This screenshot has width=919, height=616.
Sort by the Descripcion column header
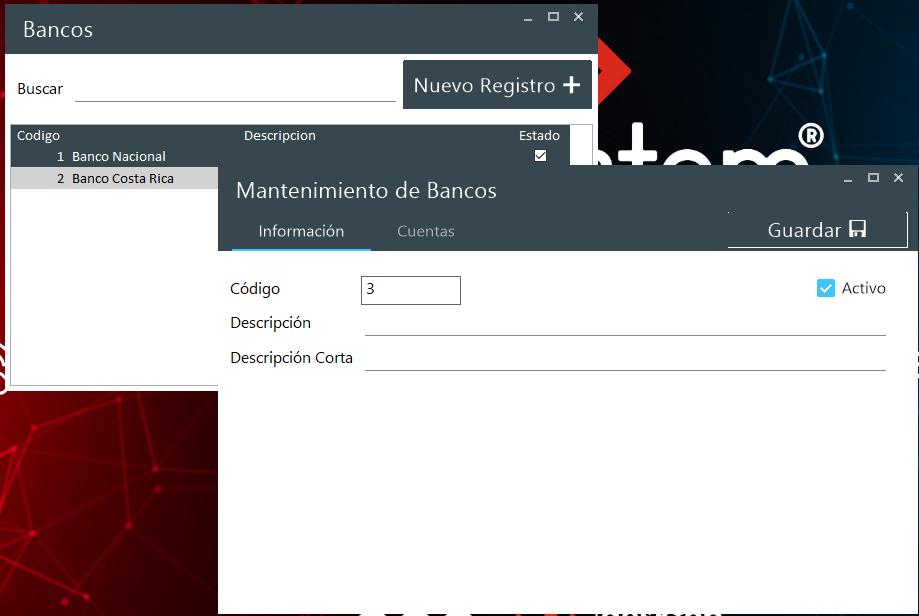(280, 135)
